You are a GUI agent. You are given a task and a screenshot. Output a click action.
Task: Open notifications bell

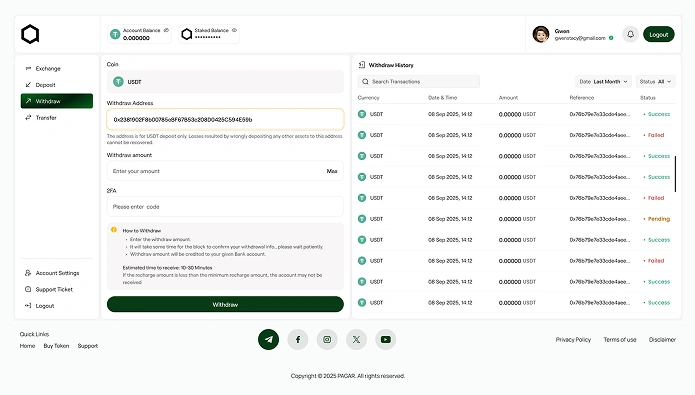(x=630, y=34)
